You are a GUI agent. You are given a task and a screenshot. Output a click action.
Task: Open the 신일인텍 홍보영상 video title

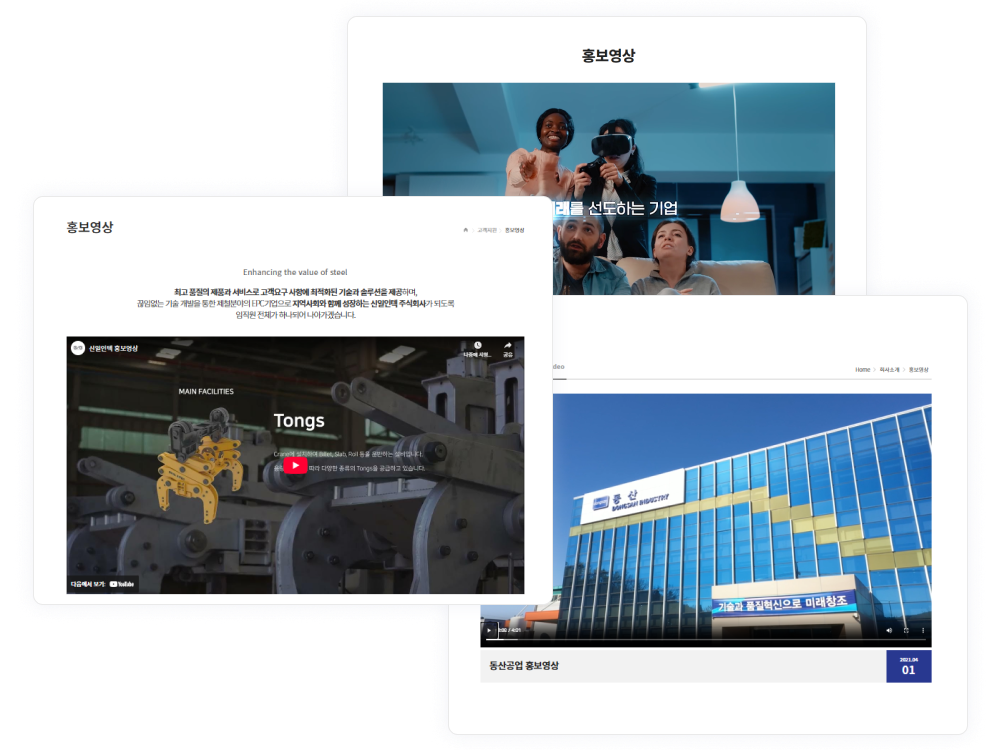click(x=113, y=348)
